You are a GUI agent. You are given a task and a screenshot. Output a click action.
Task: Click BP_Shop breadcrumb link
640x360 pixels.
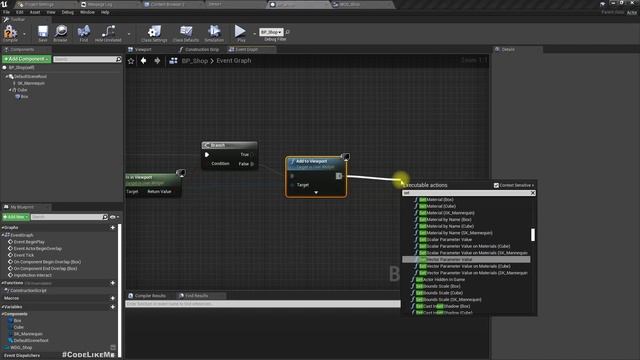[195, 61]
